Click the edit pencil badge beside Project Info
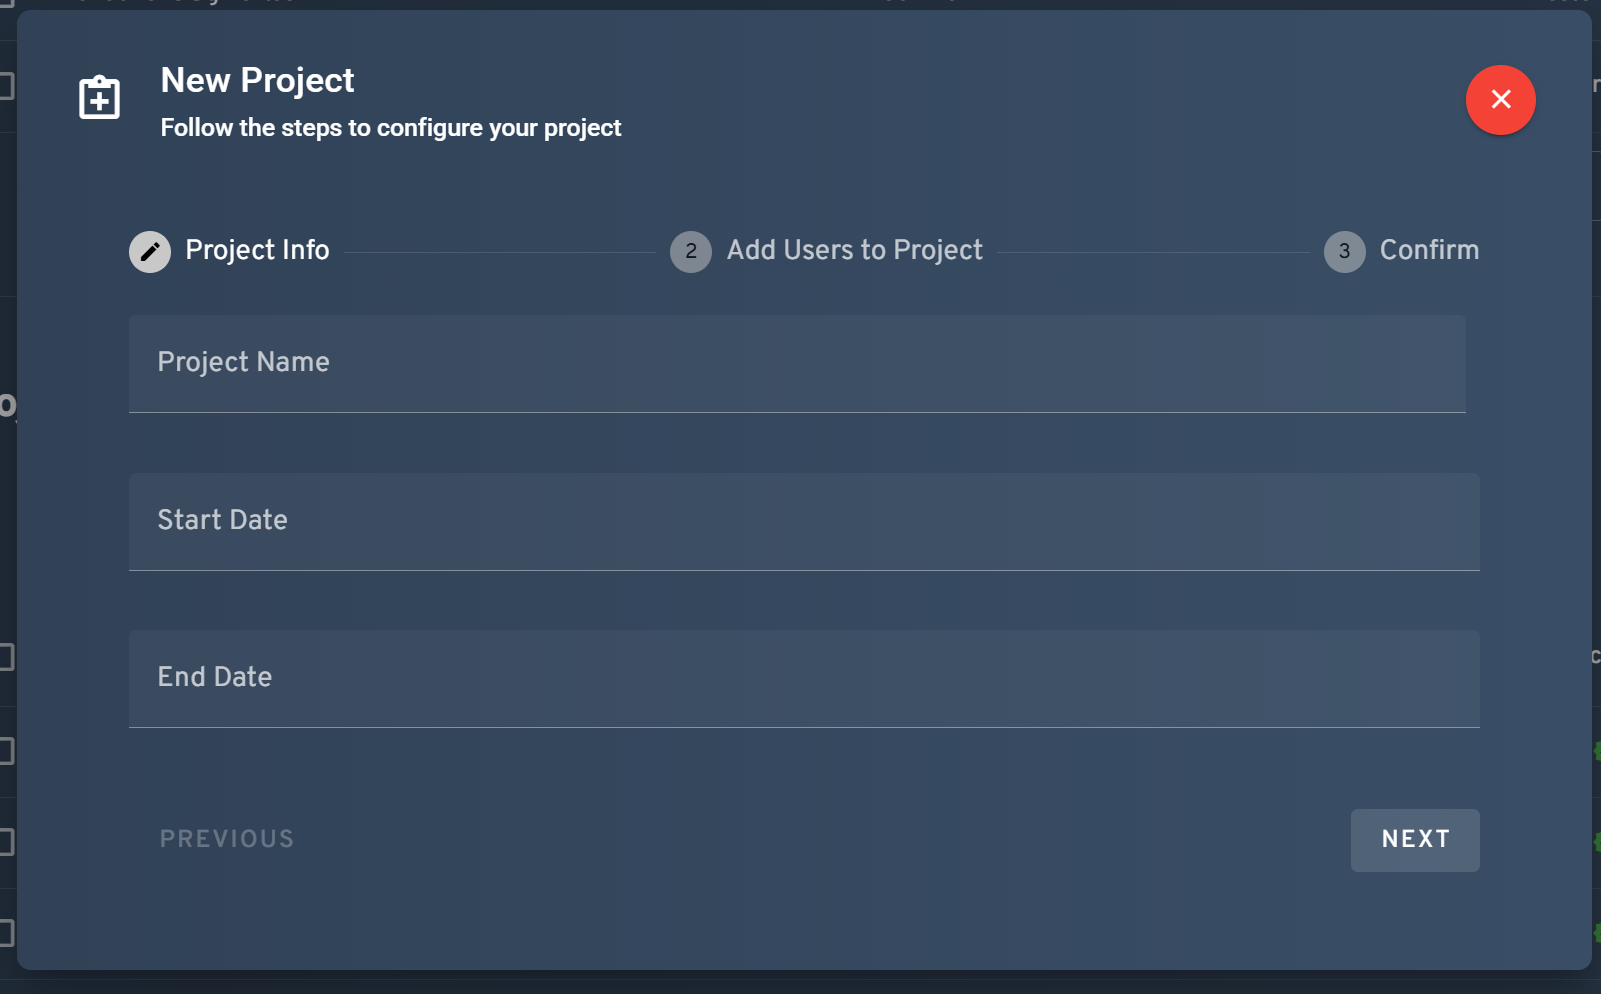1601x994 pixels. click(x=150, y=251)
